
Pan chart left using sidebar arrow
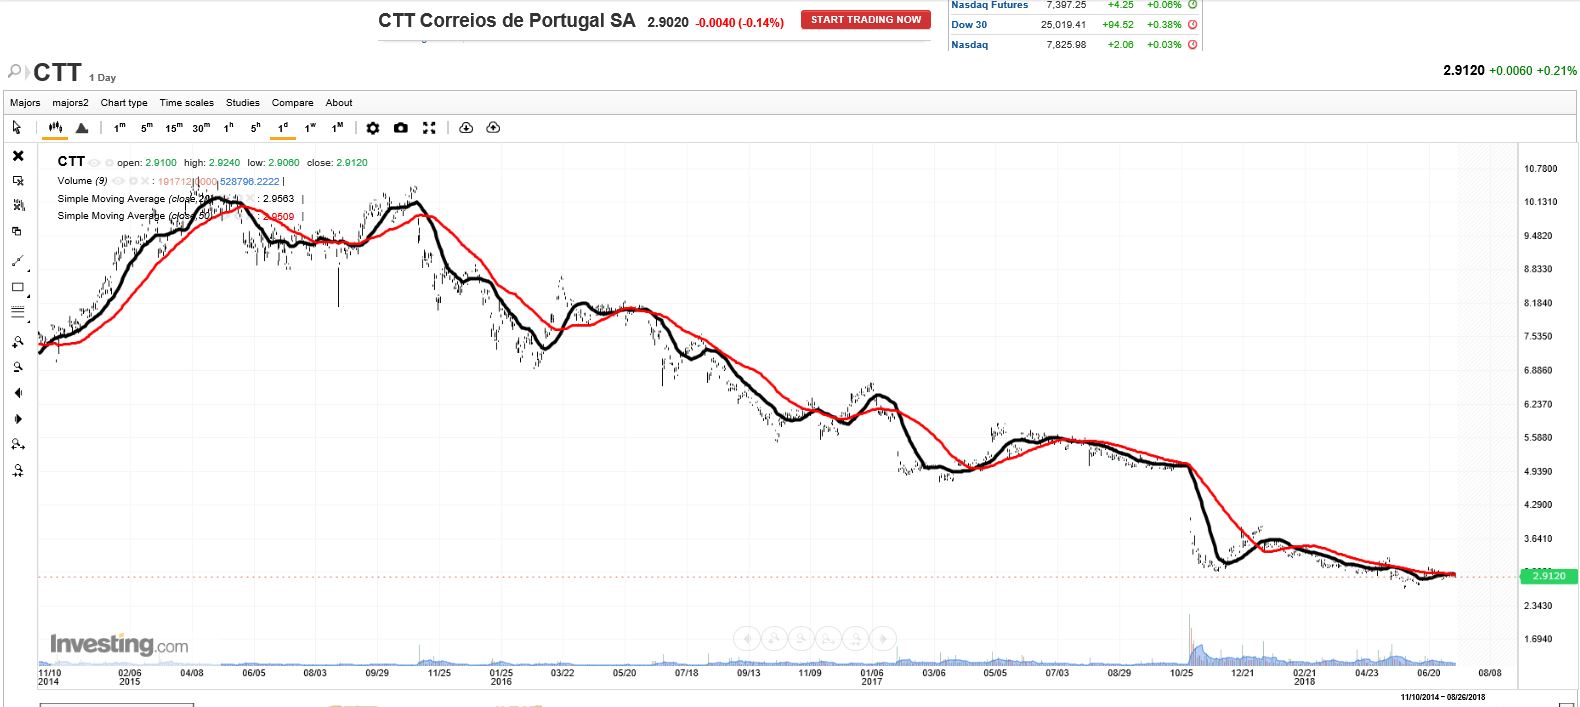pos(18,393)
